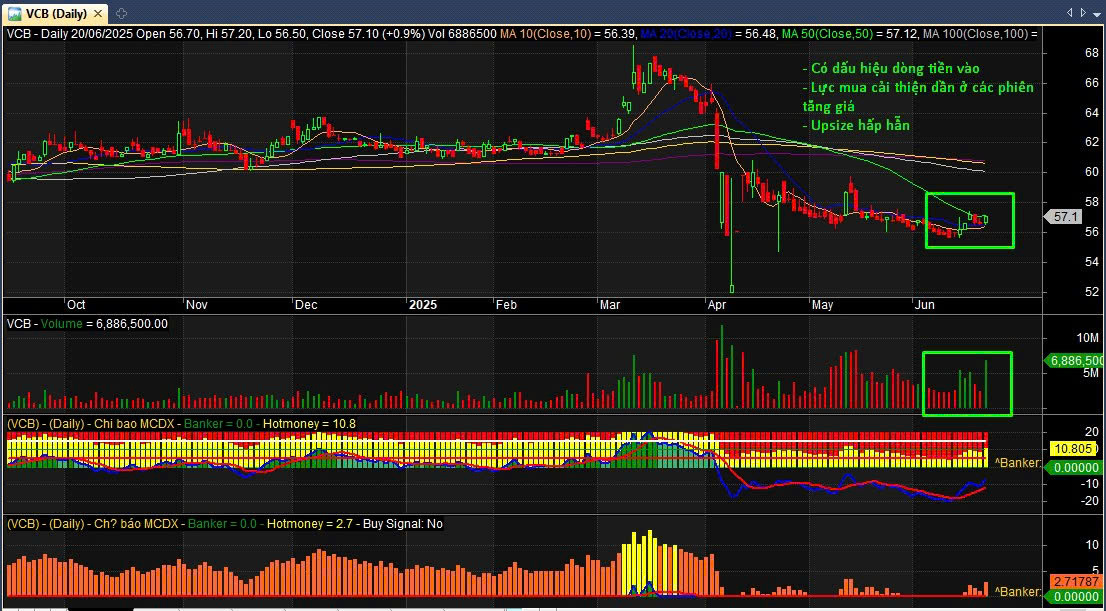Click the MA 10(Close,10) = 56.39 label
The image size is (1106, 611).
pos(567,34)
